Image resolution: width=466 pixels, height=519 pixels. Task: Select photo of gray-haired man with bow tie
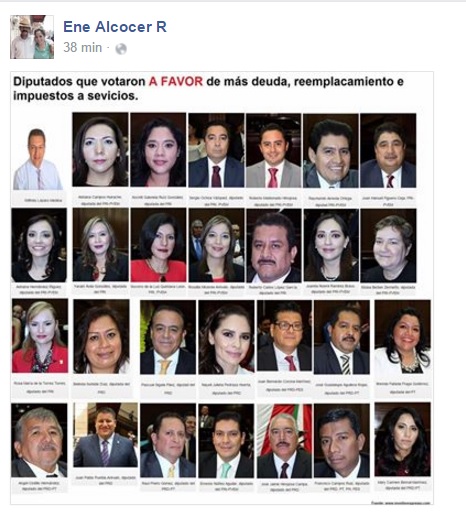[x=39, y=440]
